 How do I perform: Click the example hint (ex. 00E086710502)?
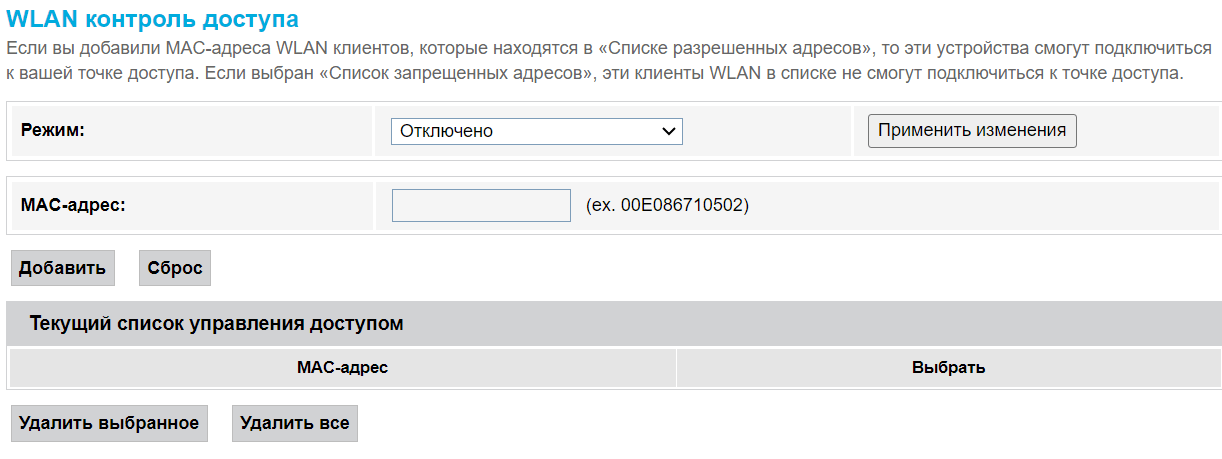pyautogui.click(x=667, y=205)
